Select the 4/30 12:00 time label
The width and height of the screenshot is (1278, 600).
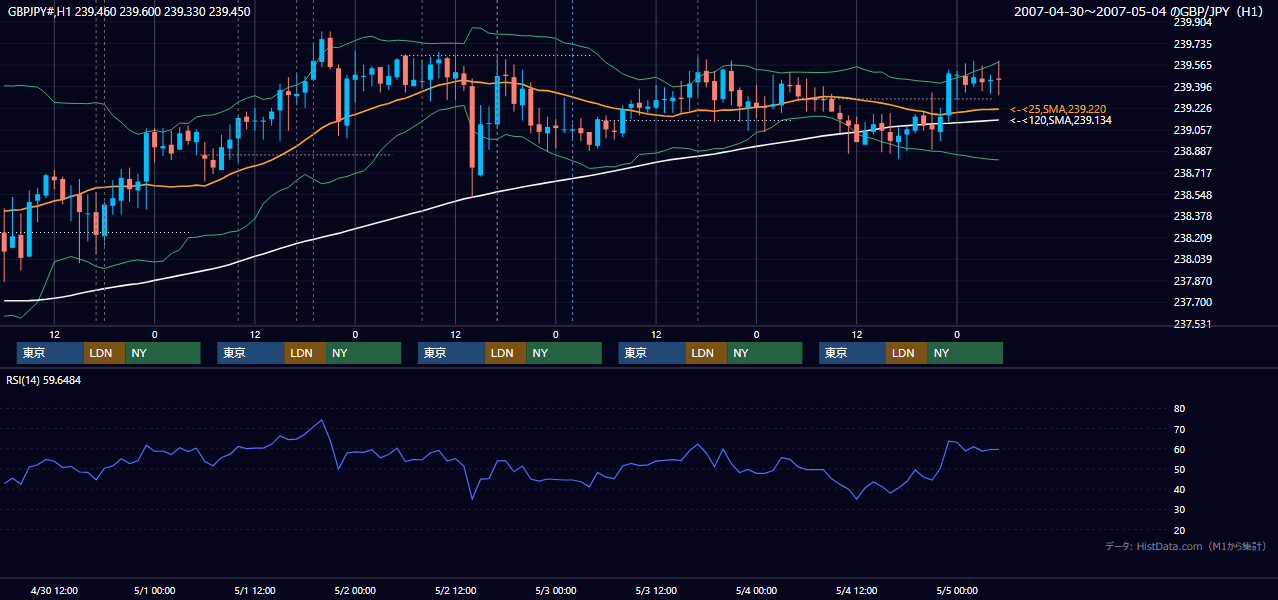point(55,591)
